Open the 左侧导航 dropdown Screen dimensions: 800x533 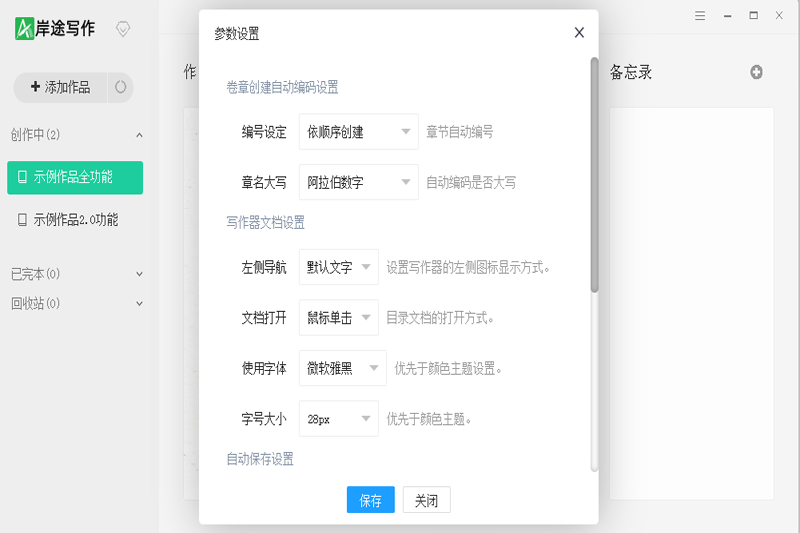339,267
